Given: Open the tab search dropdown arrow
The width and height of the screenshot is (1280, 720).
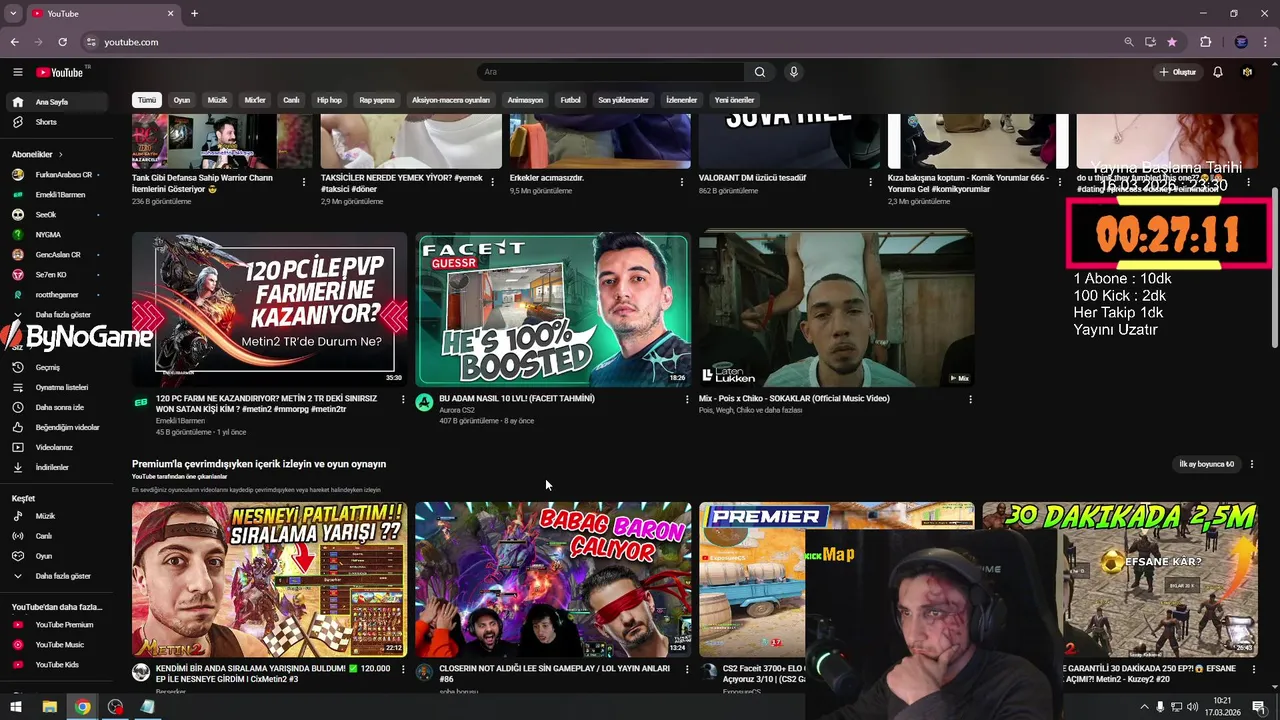Looking at the screenshot, I should (13, 13).
